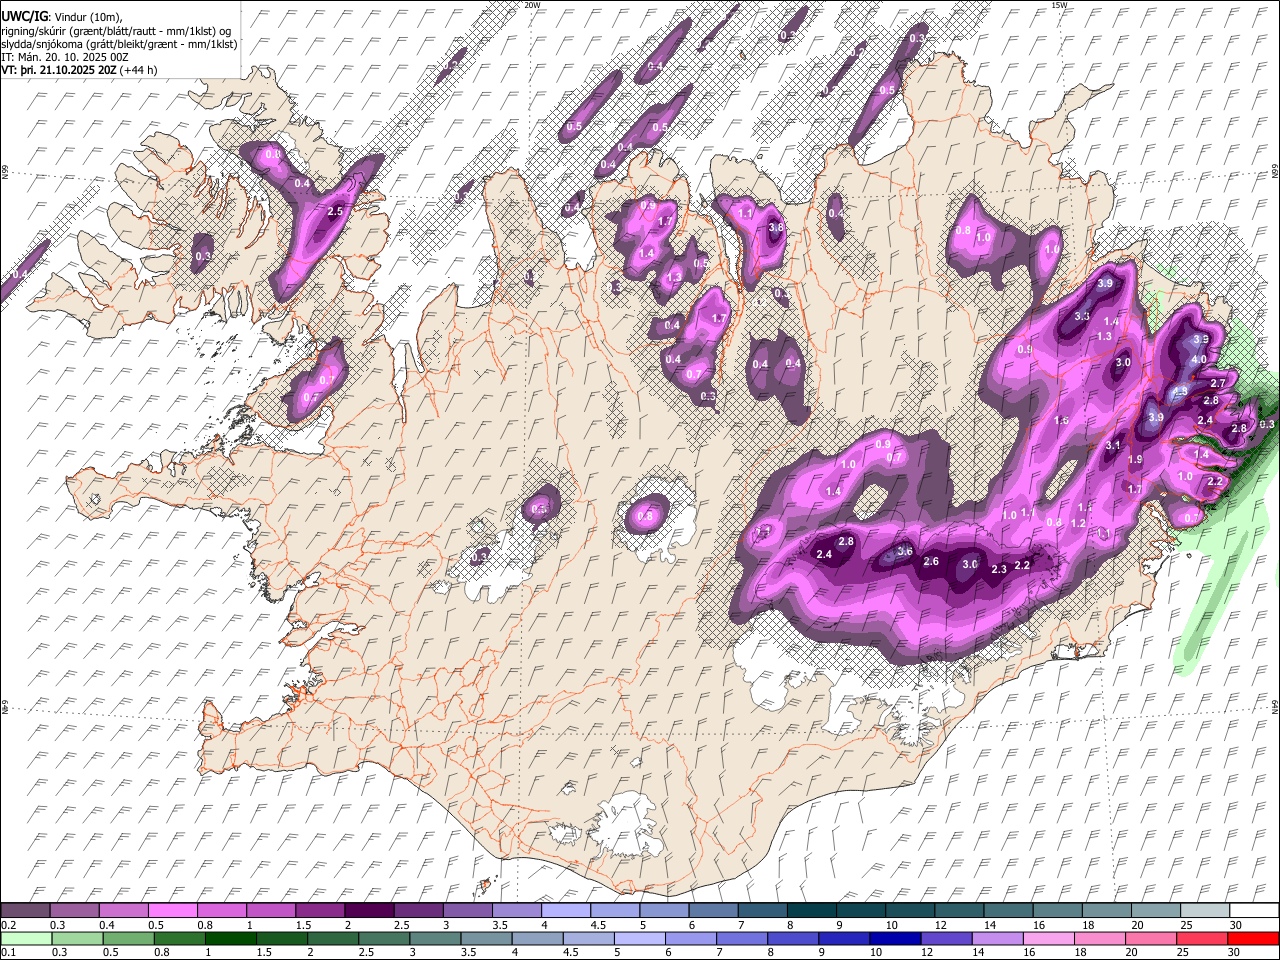This screenshot has height=960, width=1280.
Task: Click the '0.2' label on snow scale
Action: [x=9, y=925]
